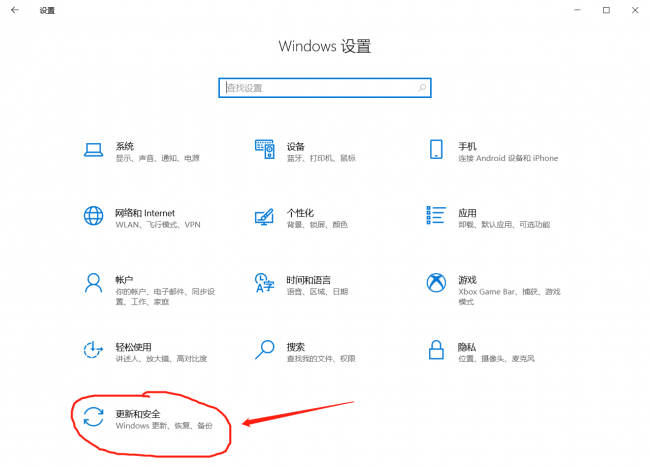Select the 手机 settings title
The width and height of the screenshot is (650, 467).
(467, 146)
